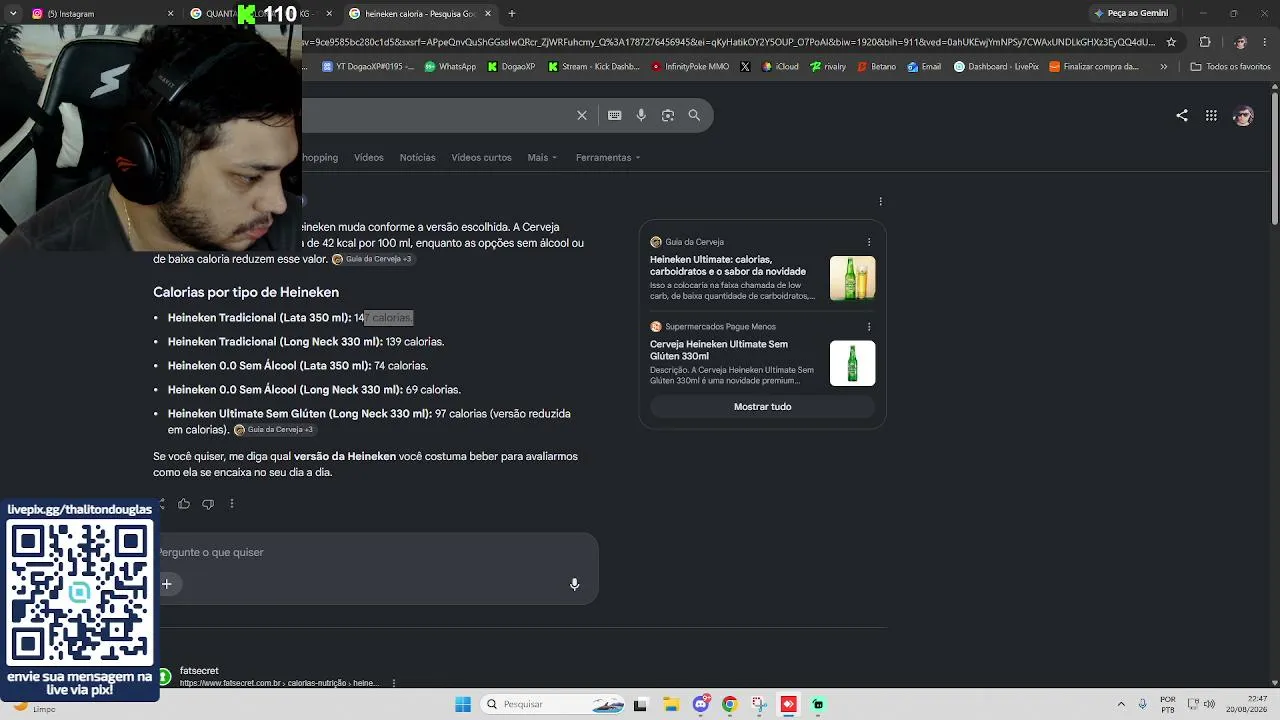Open the green app pinned in taskbar

point(818,704)
